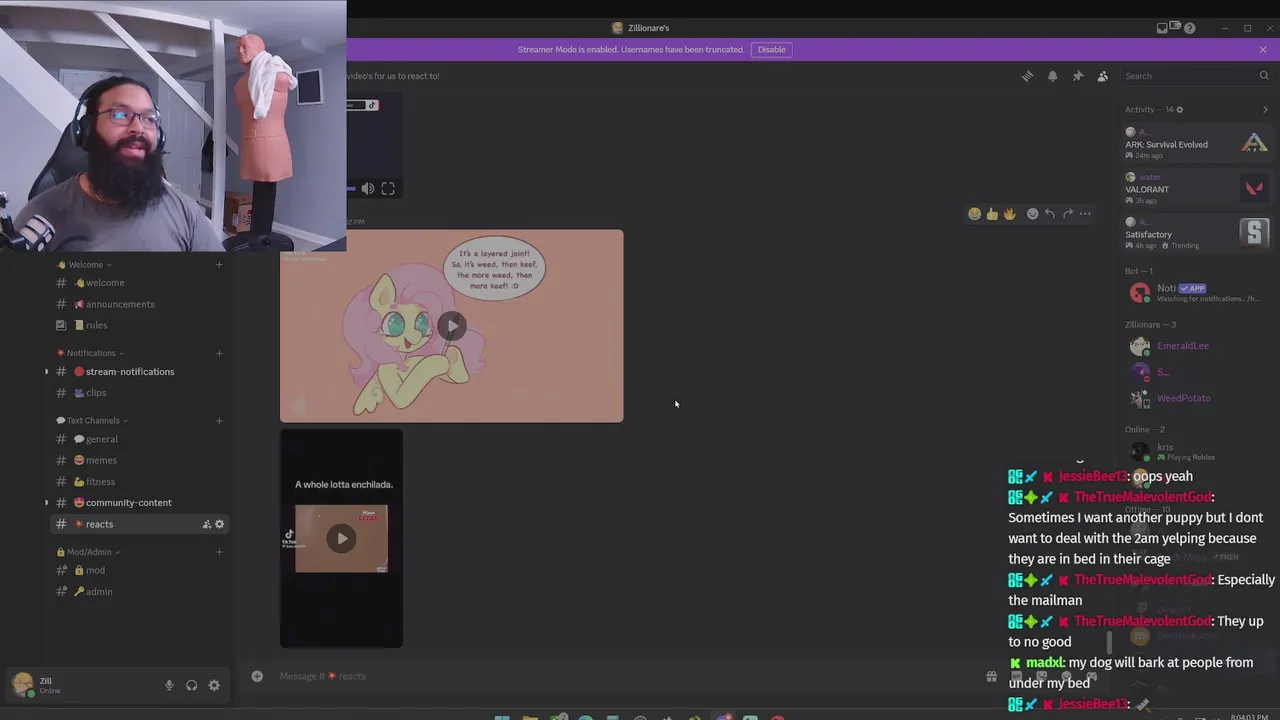Click the taskbar clock showing 8:04 PM

click(1251, 717)
